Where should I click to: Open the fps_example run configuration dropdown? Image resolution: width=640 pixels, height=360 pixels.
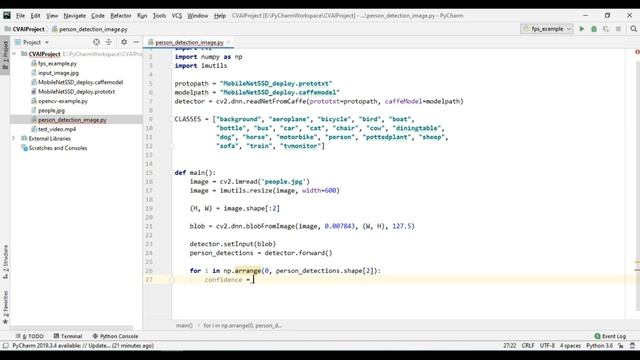coord(547,29)
